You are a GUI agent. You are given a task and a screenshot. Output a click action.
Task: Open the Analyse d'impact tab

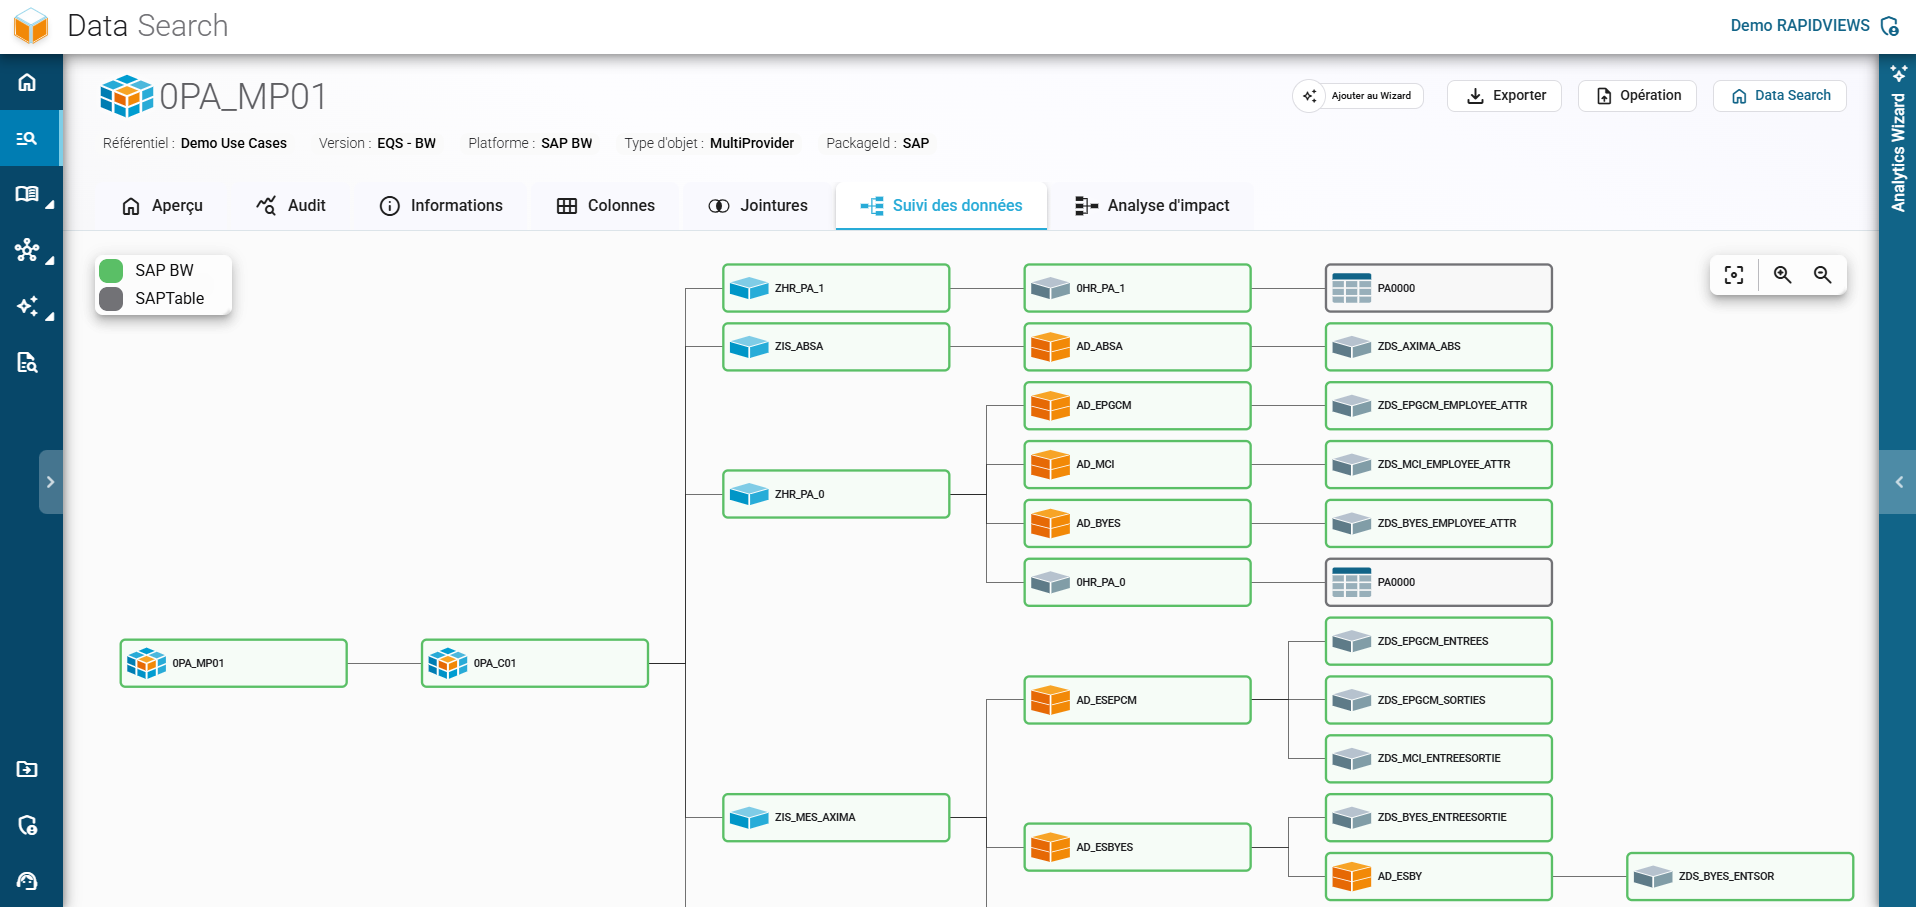(1152, 206)
